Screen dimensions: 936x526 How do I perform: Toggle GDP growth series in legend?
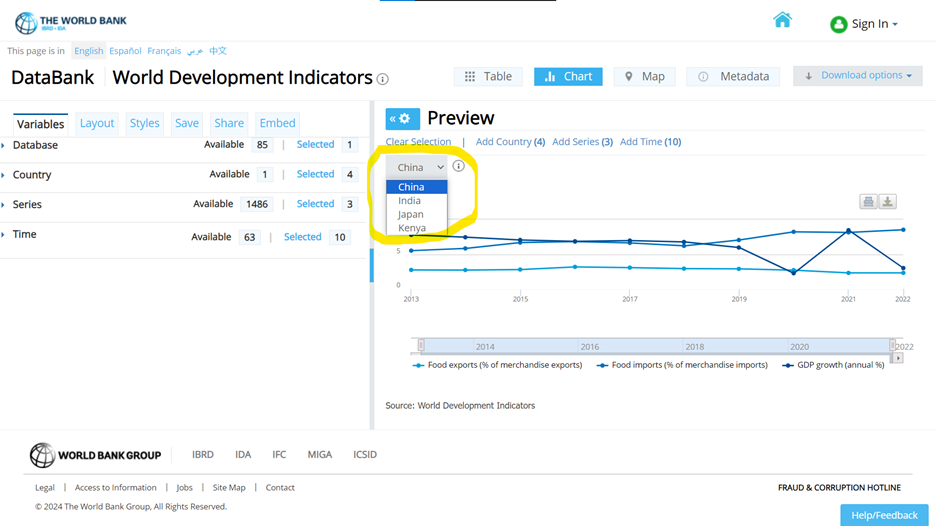coord(836,365)
